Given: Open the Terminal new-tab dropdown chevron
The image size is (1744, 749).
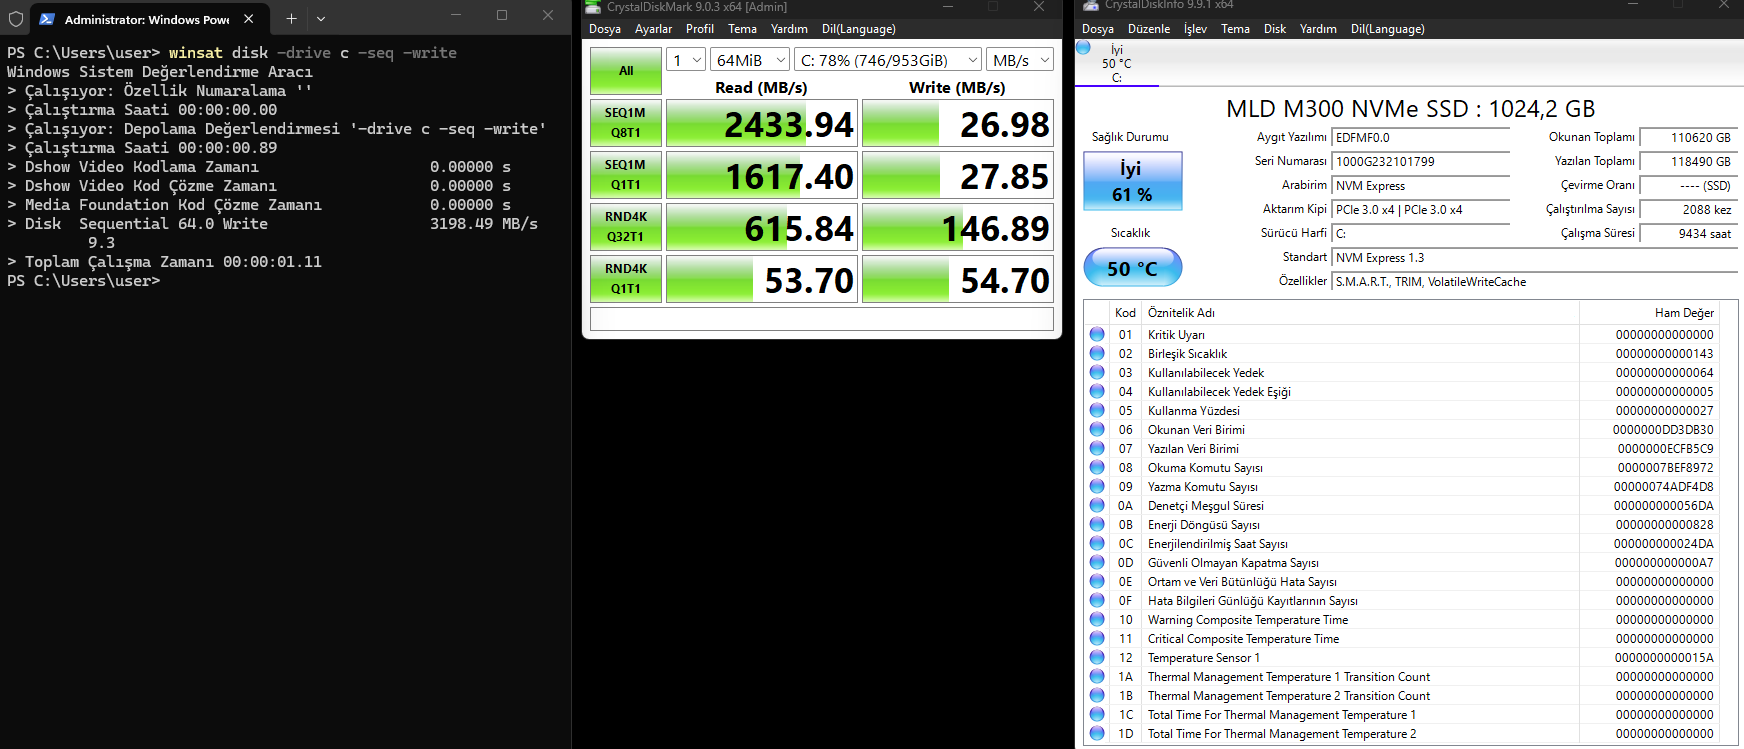Looking at the screenshot, I should click(x=321, y=18).
